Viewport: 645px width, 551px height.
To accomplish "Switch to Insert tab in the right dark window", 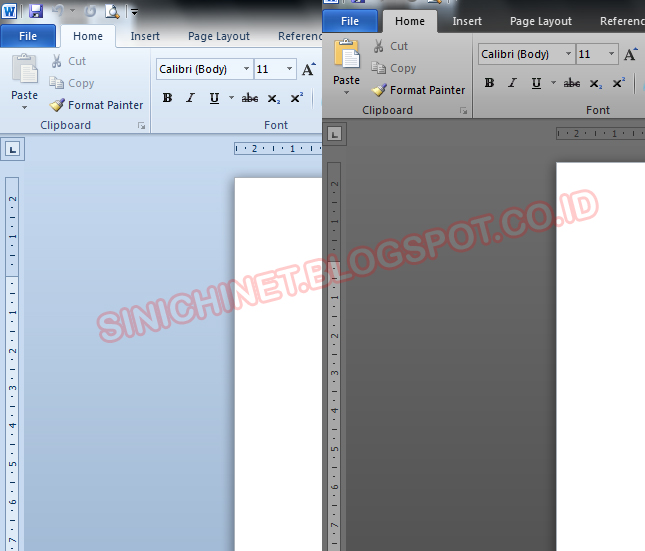I will (x=467, y=21).
